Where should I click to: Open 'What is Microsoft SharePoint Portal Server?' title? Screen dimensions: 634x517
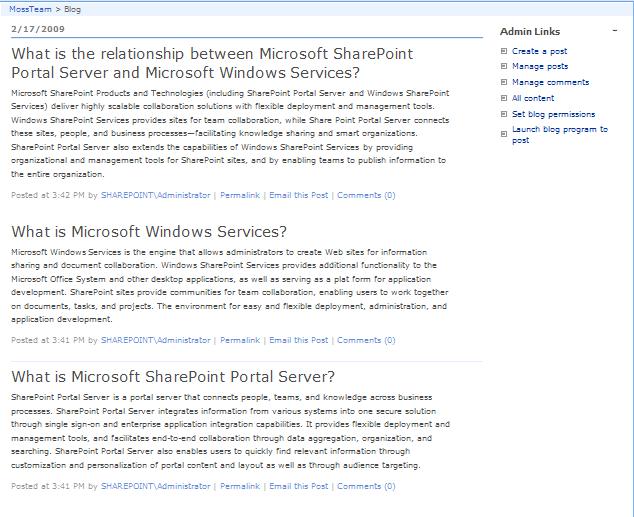click(173, 377)
